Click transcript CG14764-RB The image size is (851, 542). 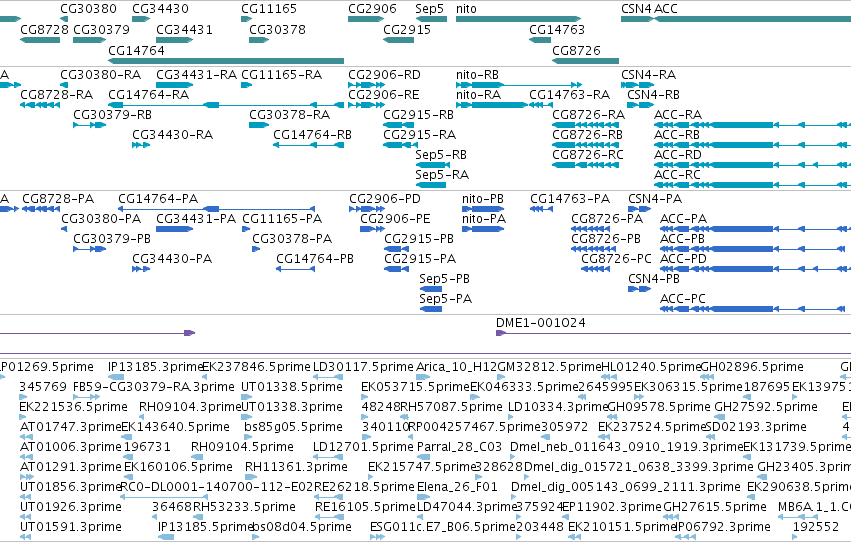click(308, 145)
